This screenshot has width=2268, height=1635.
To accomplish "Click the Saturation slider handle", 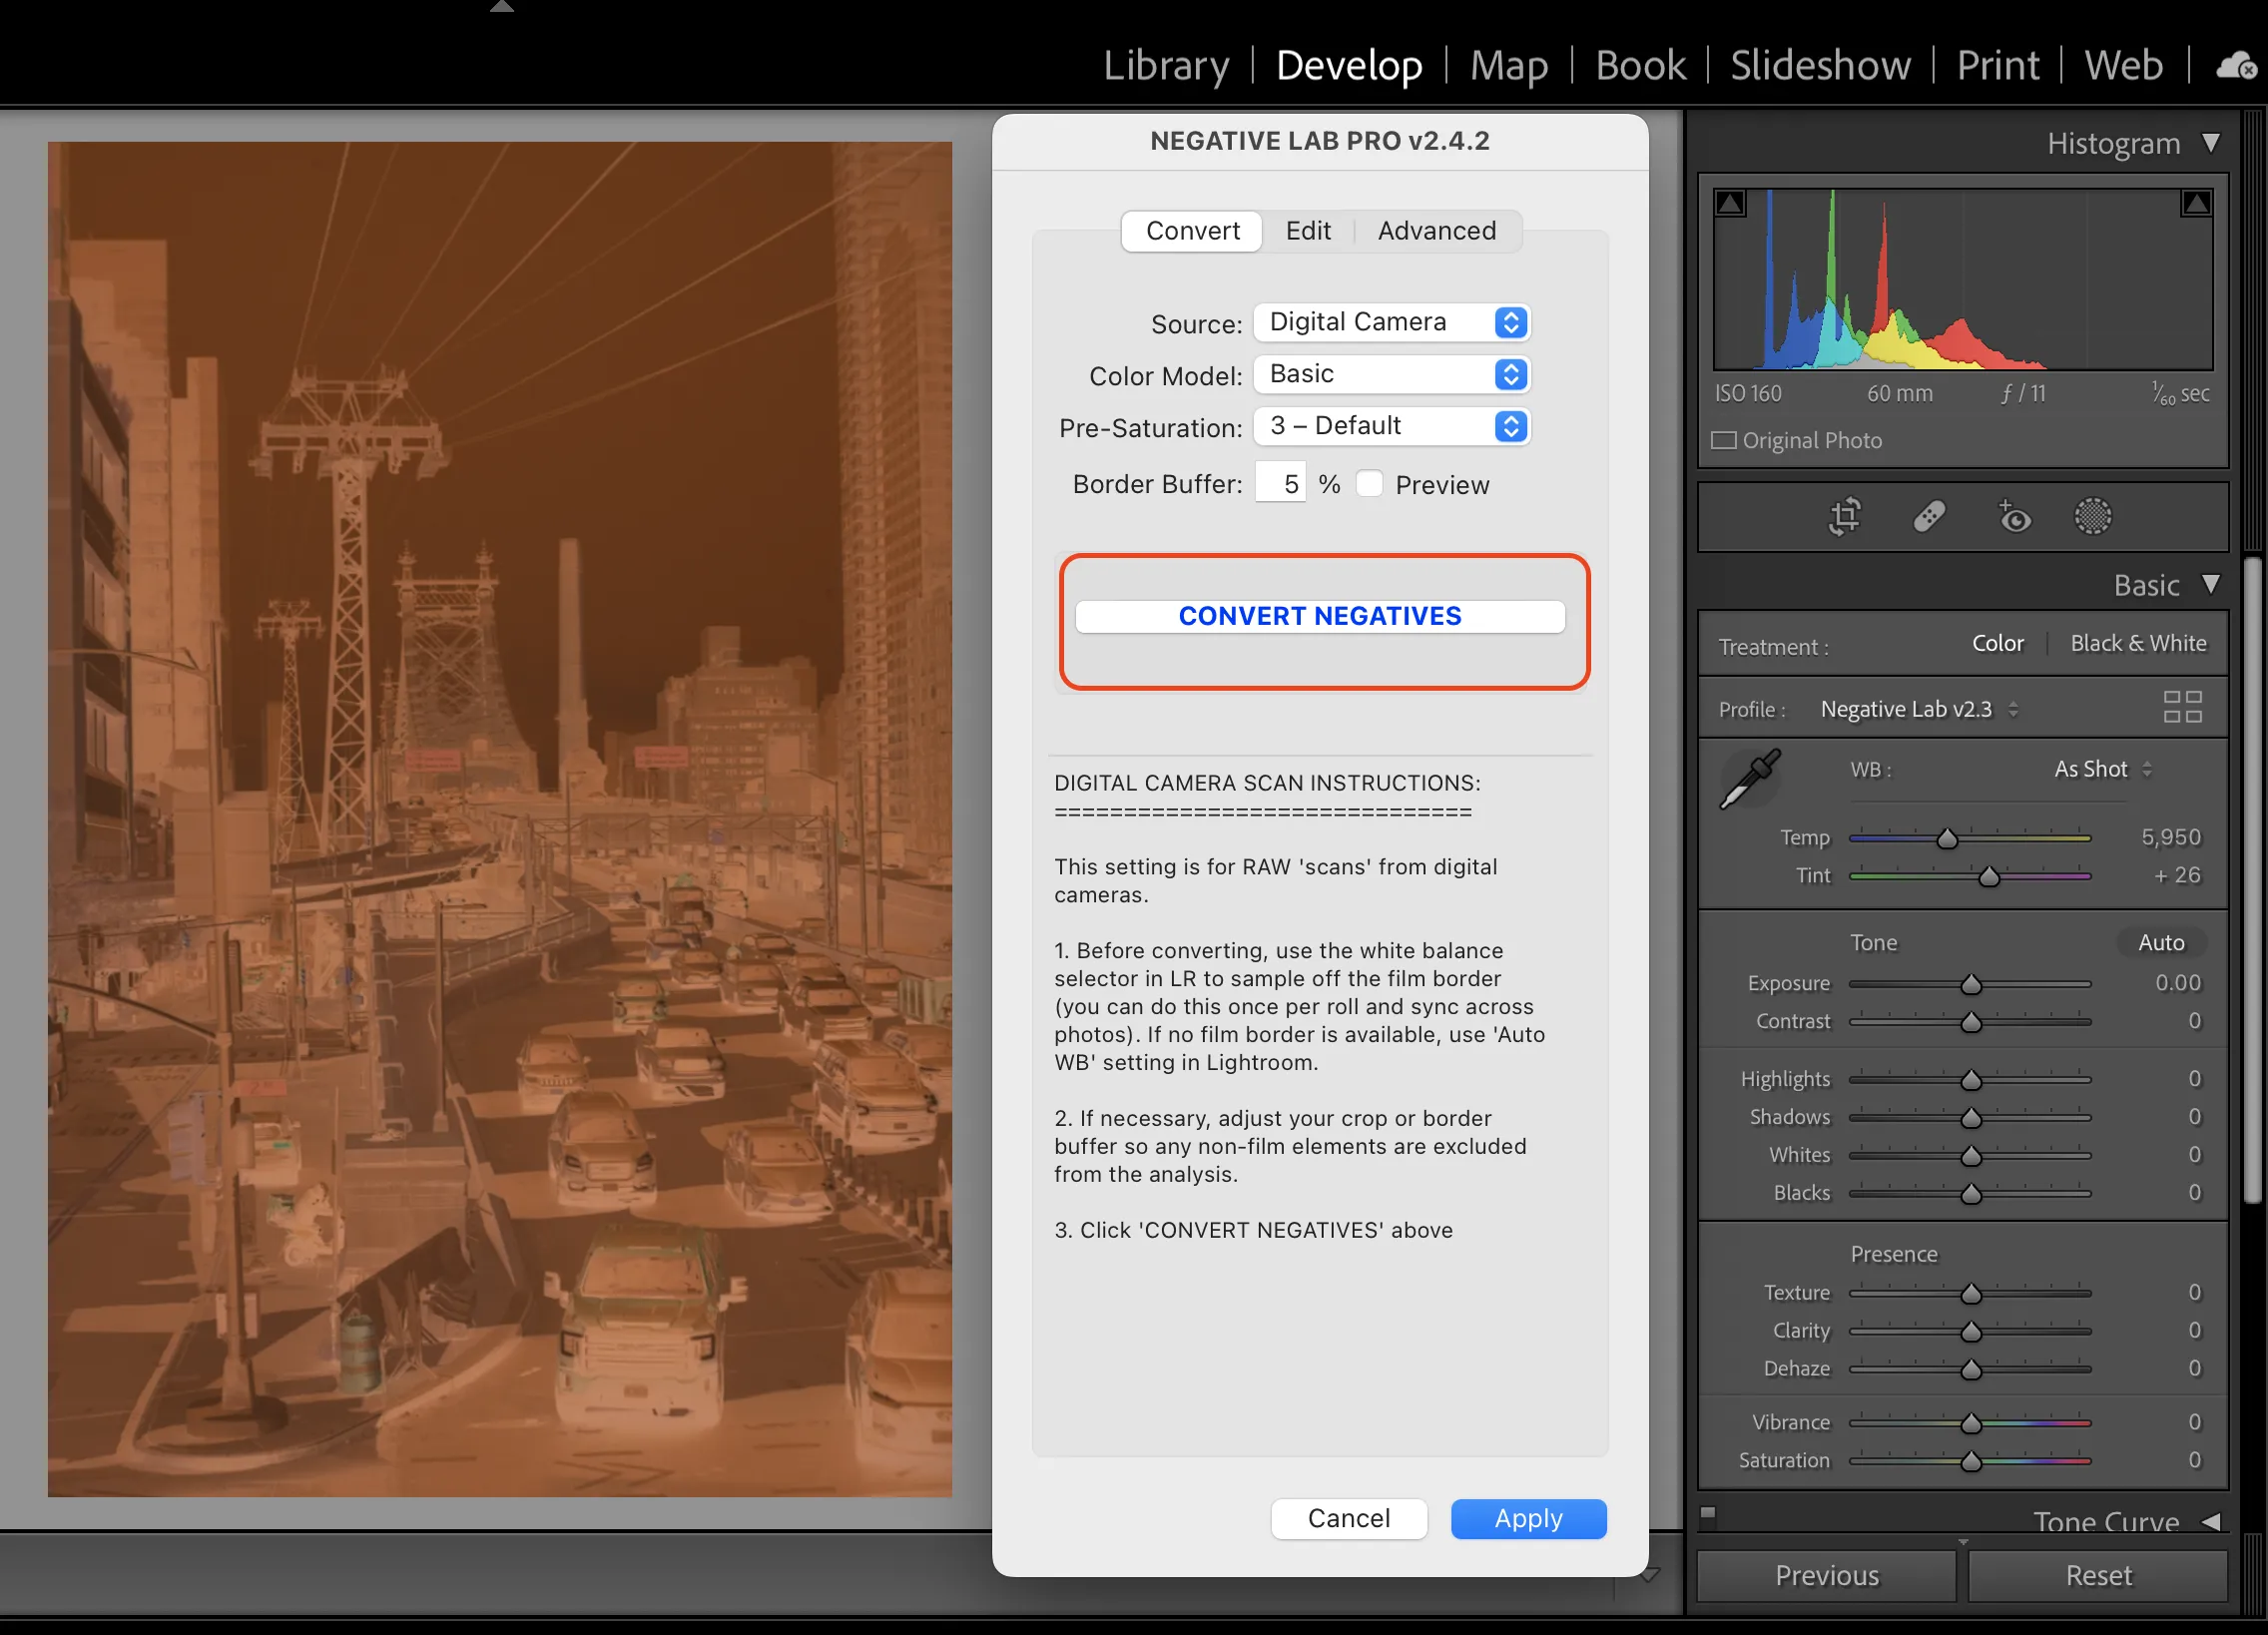I will point(1971,1461).
